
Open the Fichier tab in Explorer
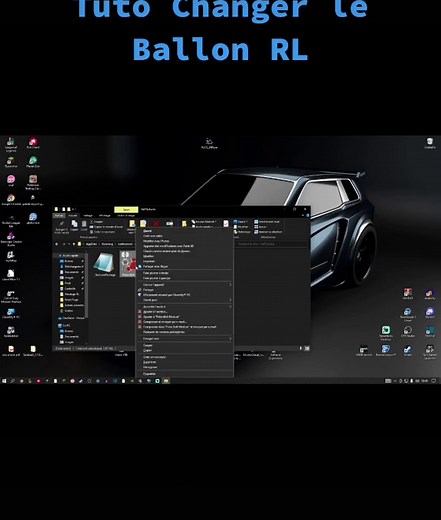59,215
